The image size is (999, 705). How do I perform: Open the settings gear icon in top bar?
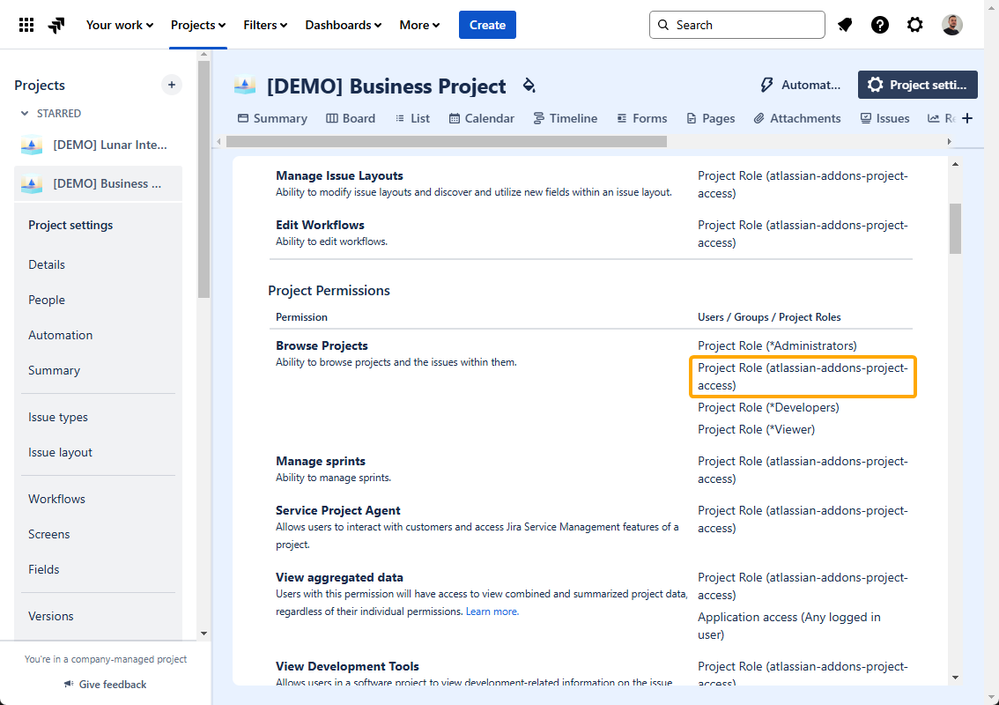915,25
